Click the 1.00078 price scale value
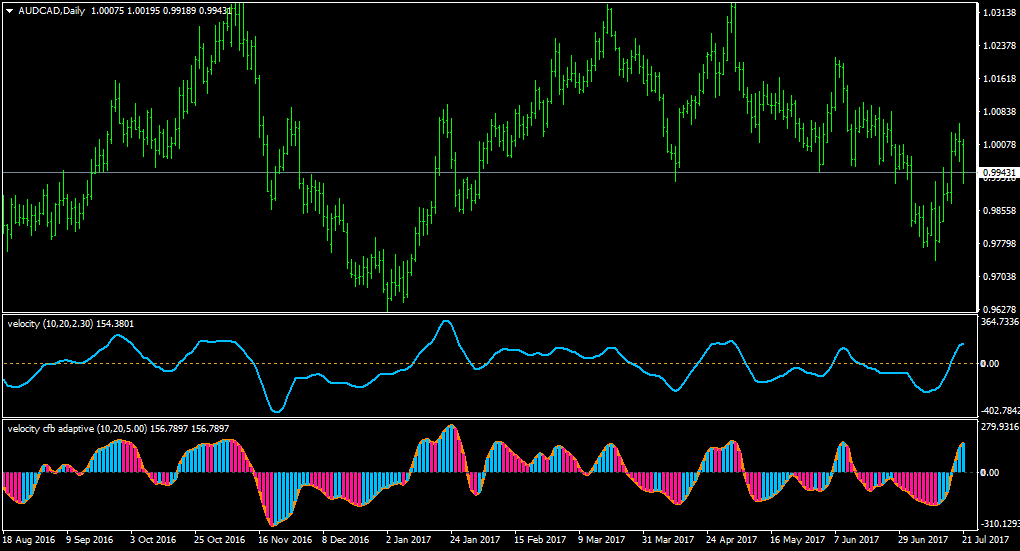Image resolution: width=1020 pixels, height=551 pixels. 1000,144
